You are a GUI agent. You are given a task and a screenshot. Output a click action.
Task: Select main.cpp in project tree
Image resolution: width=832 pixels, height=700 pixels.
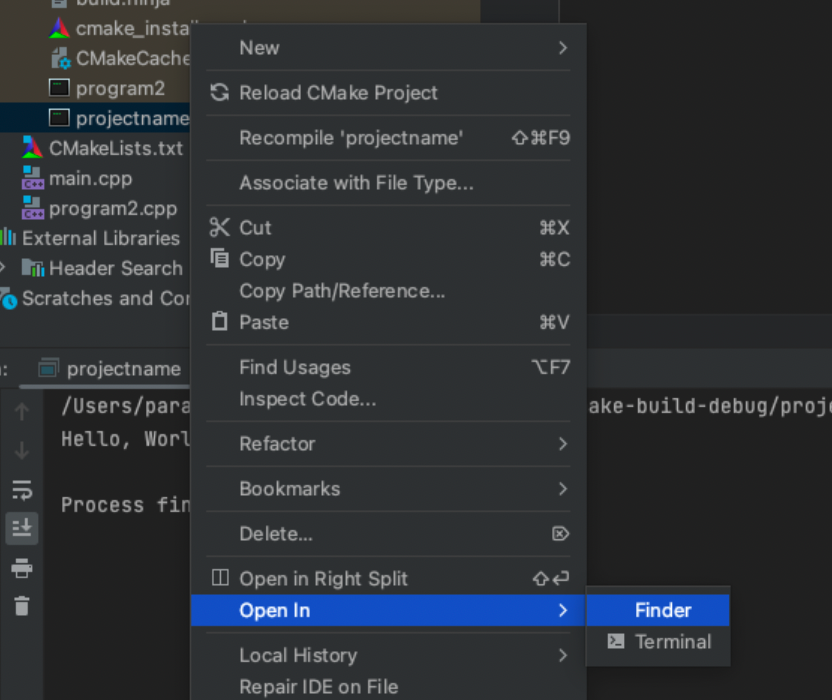click(x=91, y=178)
